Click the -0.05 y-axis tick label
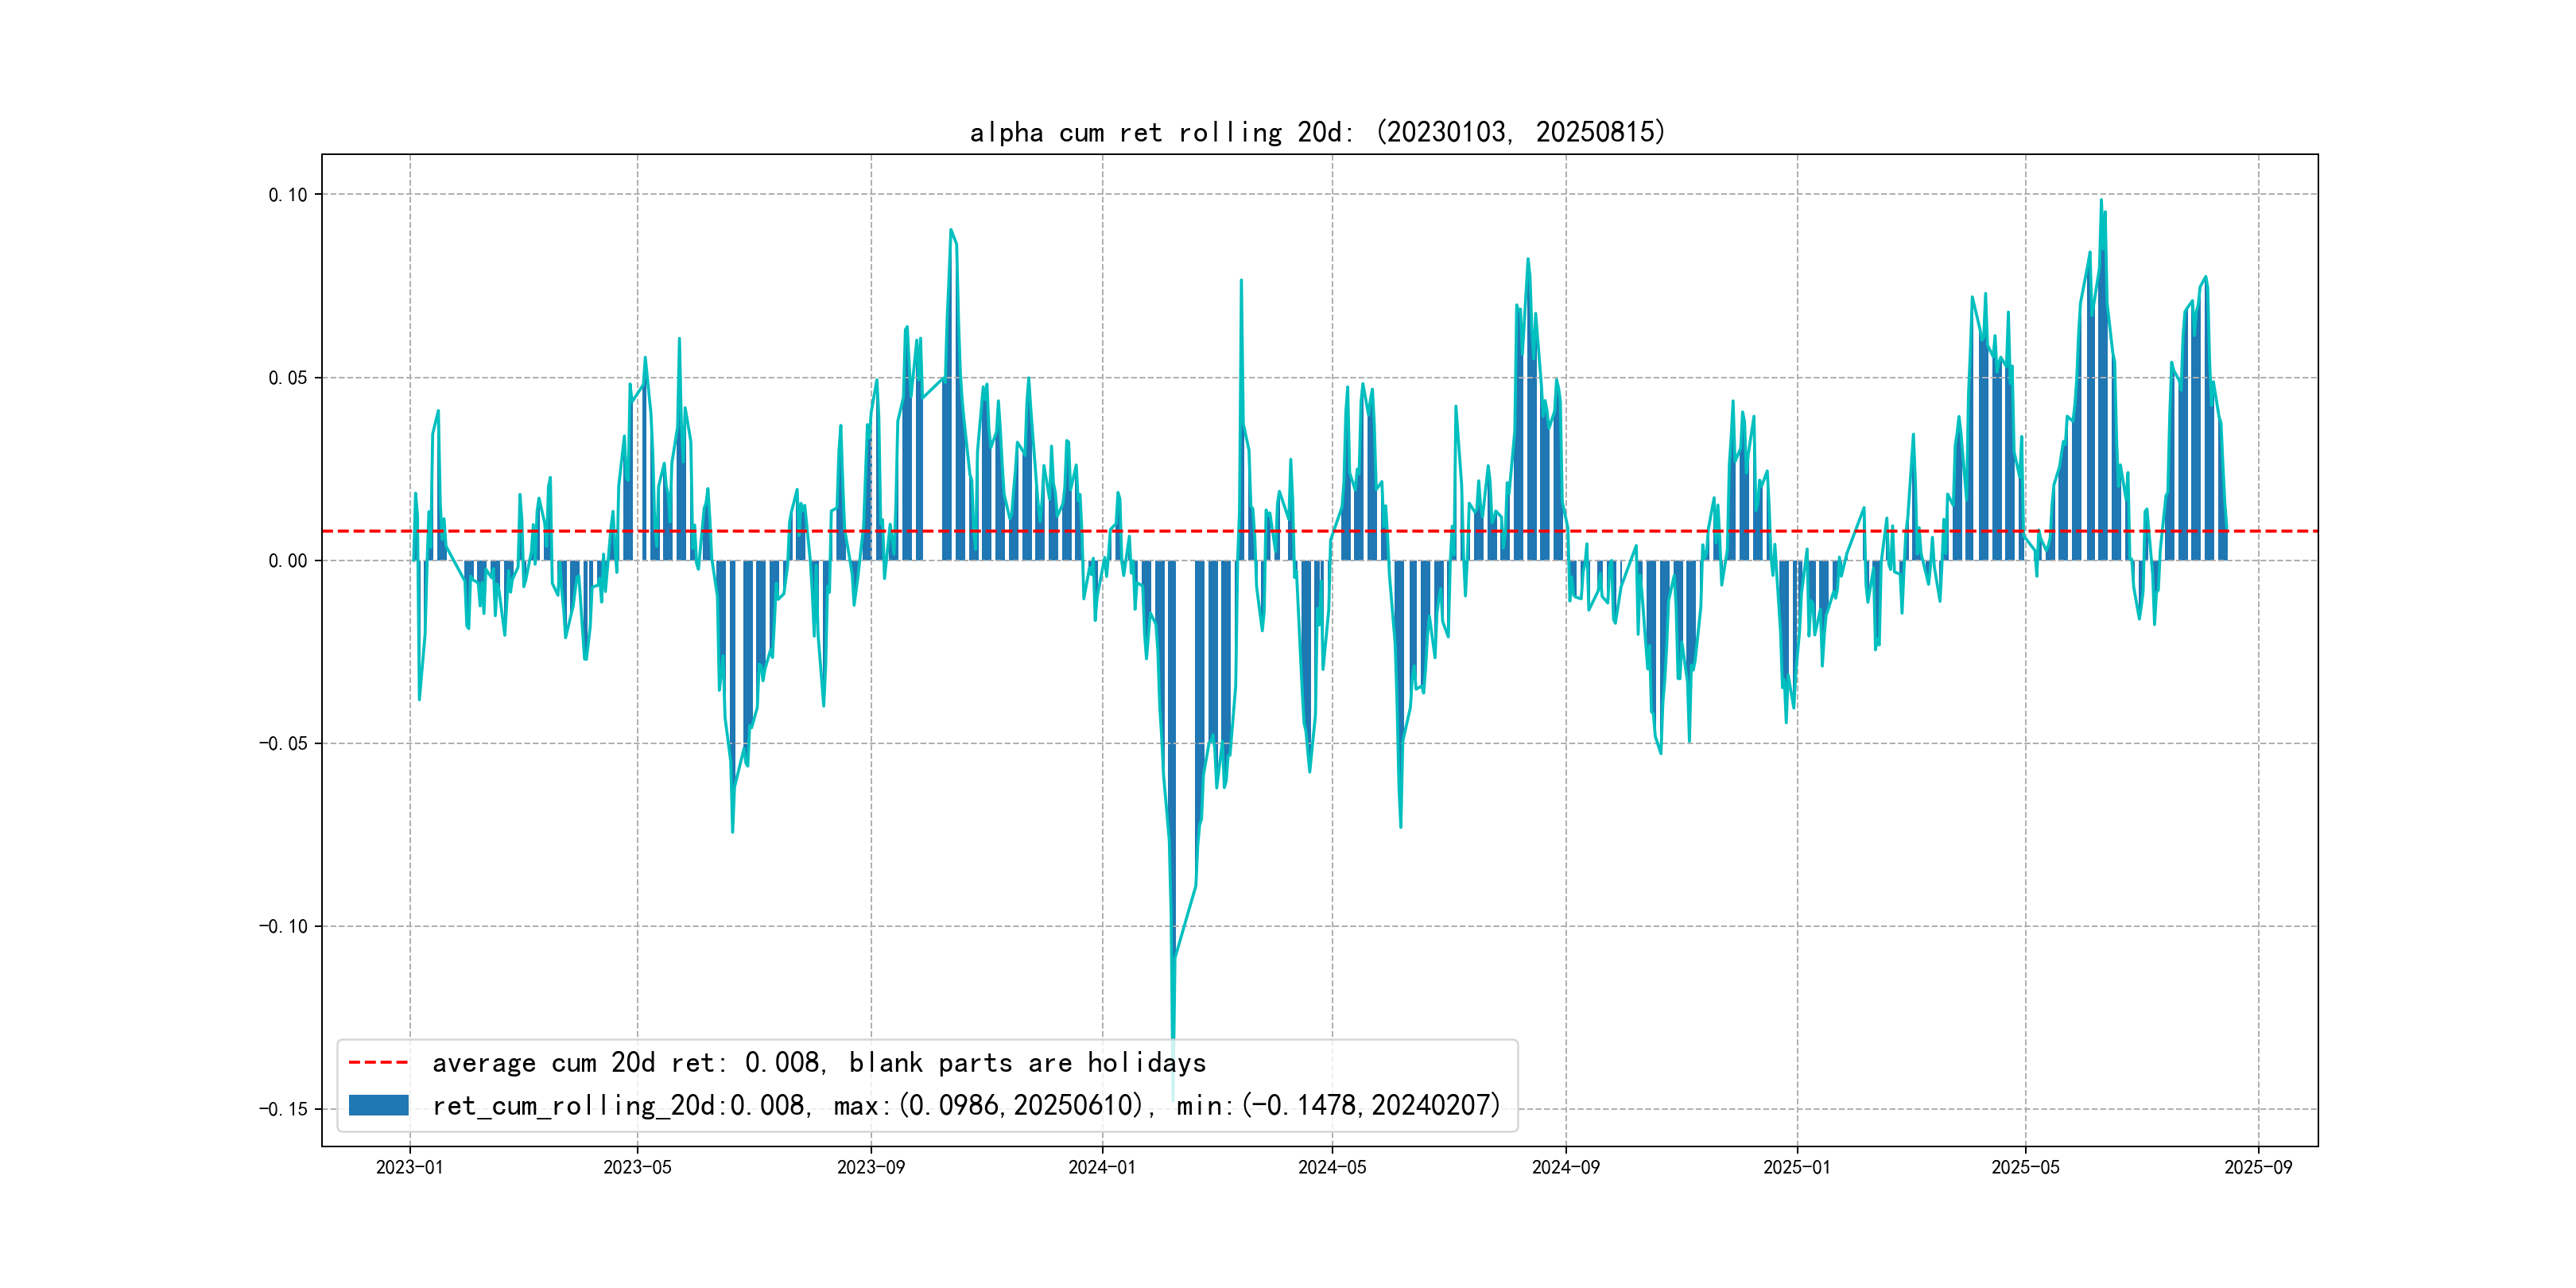Image resolution: width=2576 pixels, height=1288 pixels. [x=283, y=743]
